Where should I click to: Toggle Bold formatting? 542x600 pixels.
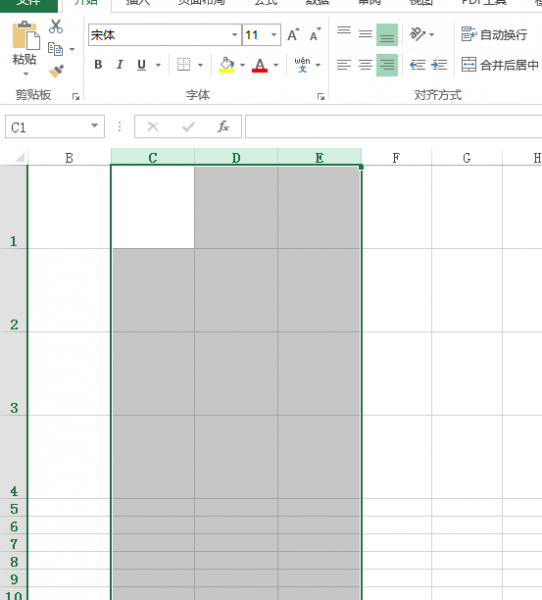click(98, 65)
